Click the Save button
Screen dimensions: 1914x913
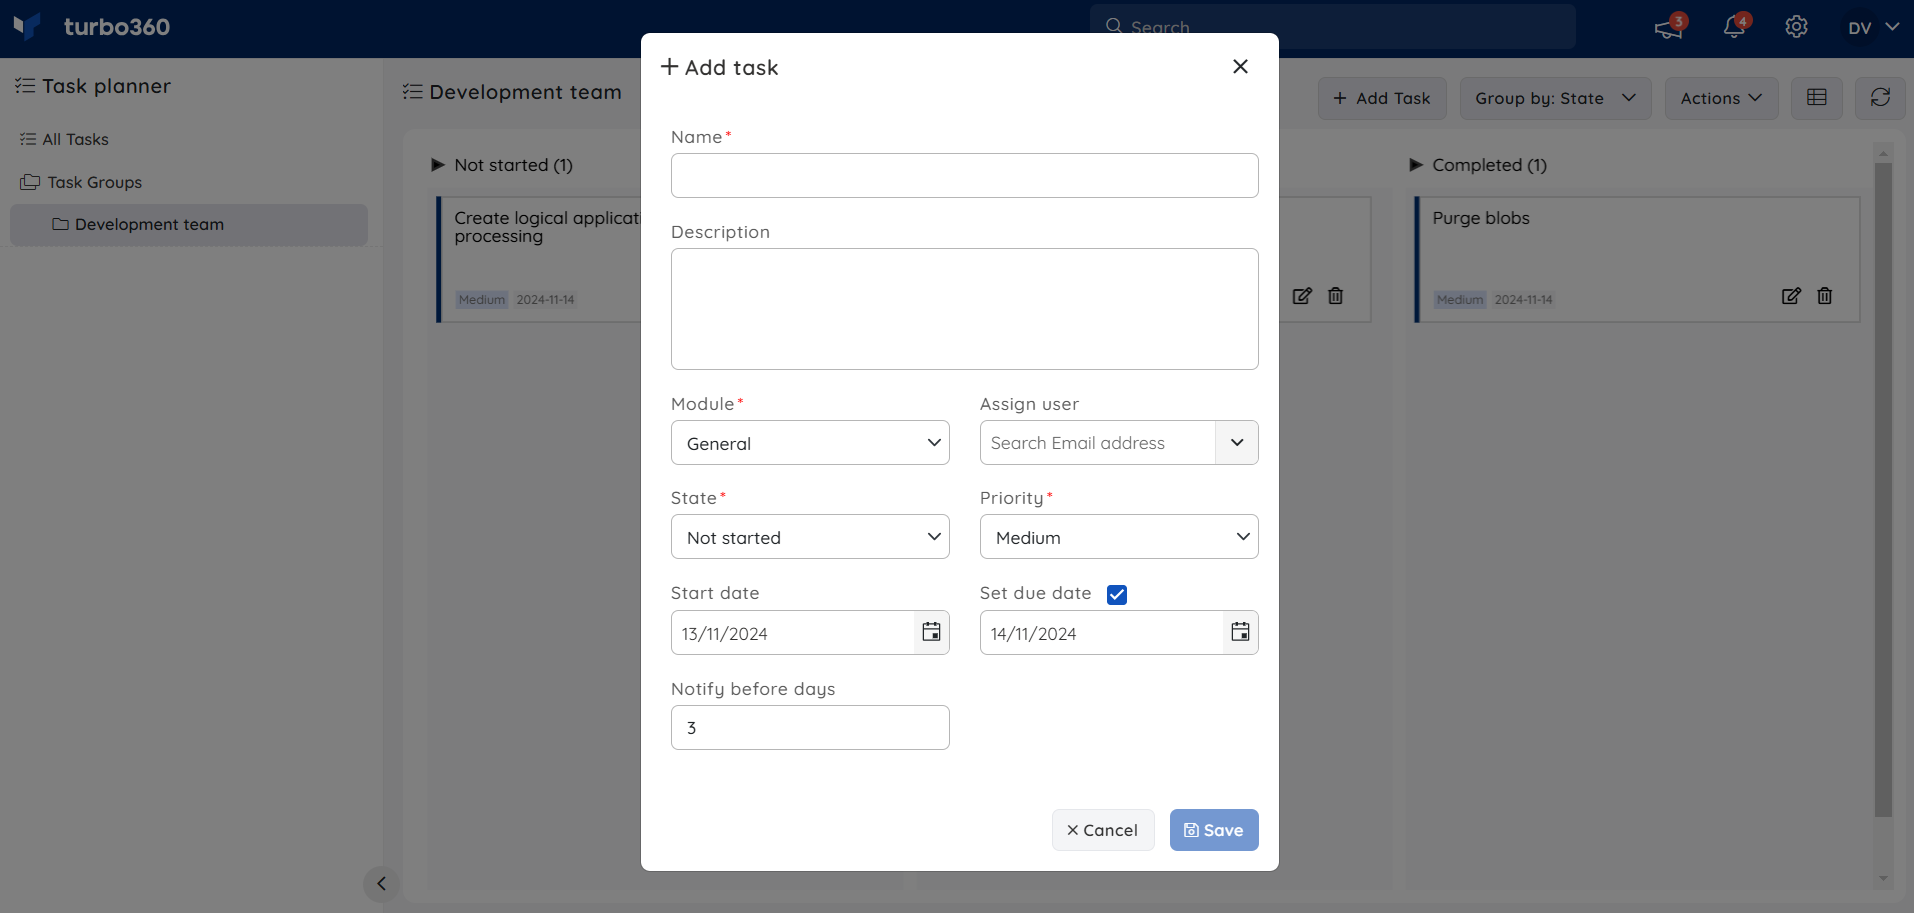pyautogui.click(x=1214, y=830)
